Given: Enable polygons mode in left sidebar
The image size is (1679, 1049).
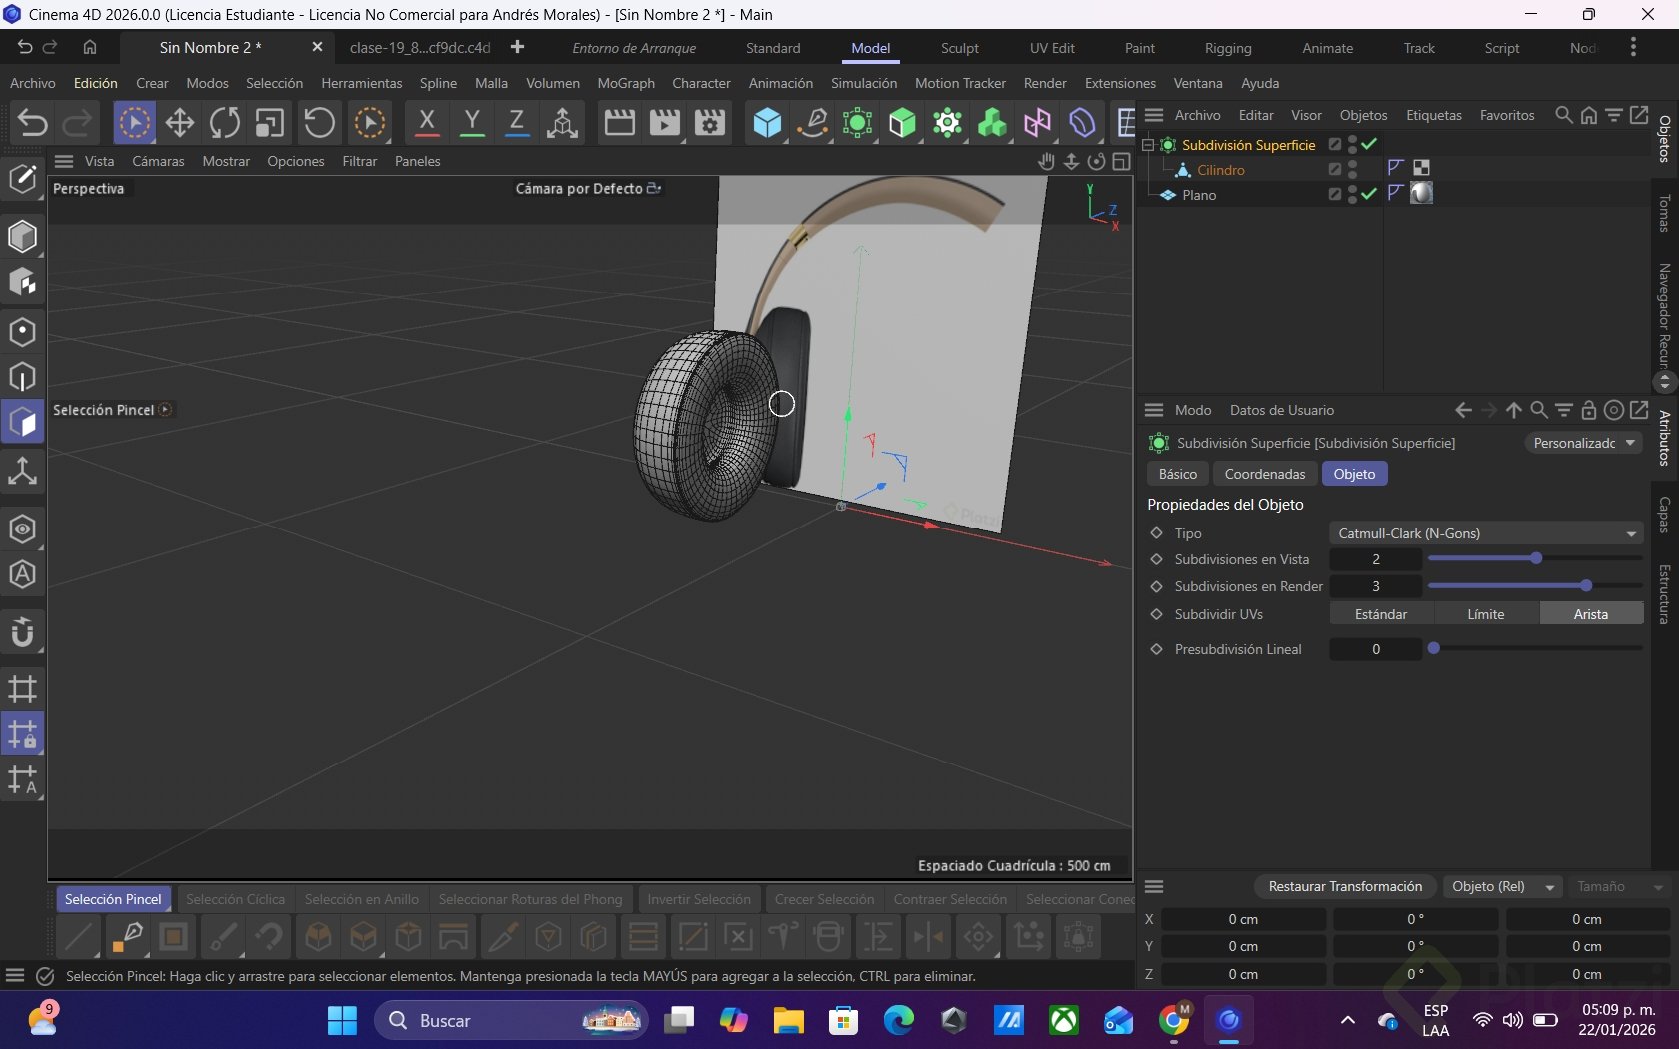Looking at the screenshot, I should [x=22, y=422].
